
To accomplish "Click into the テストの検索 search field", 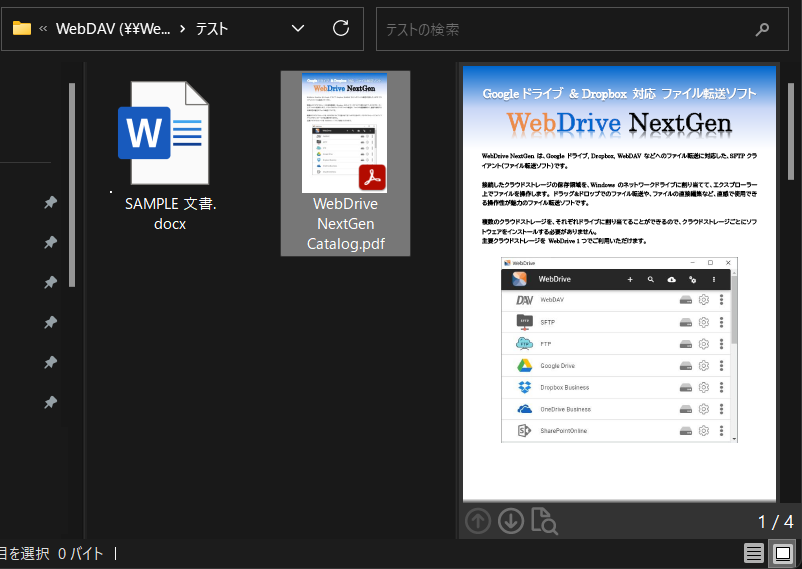I will [560, 29].
